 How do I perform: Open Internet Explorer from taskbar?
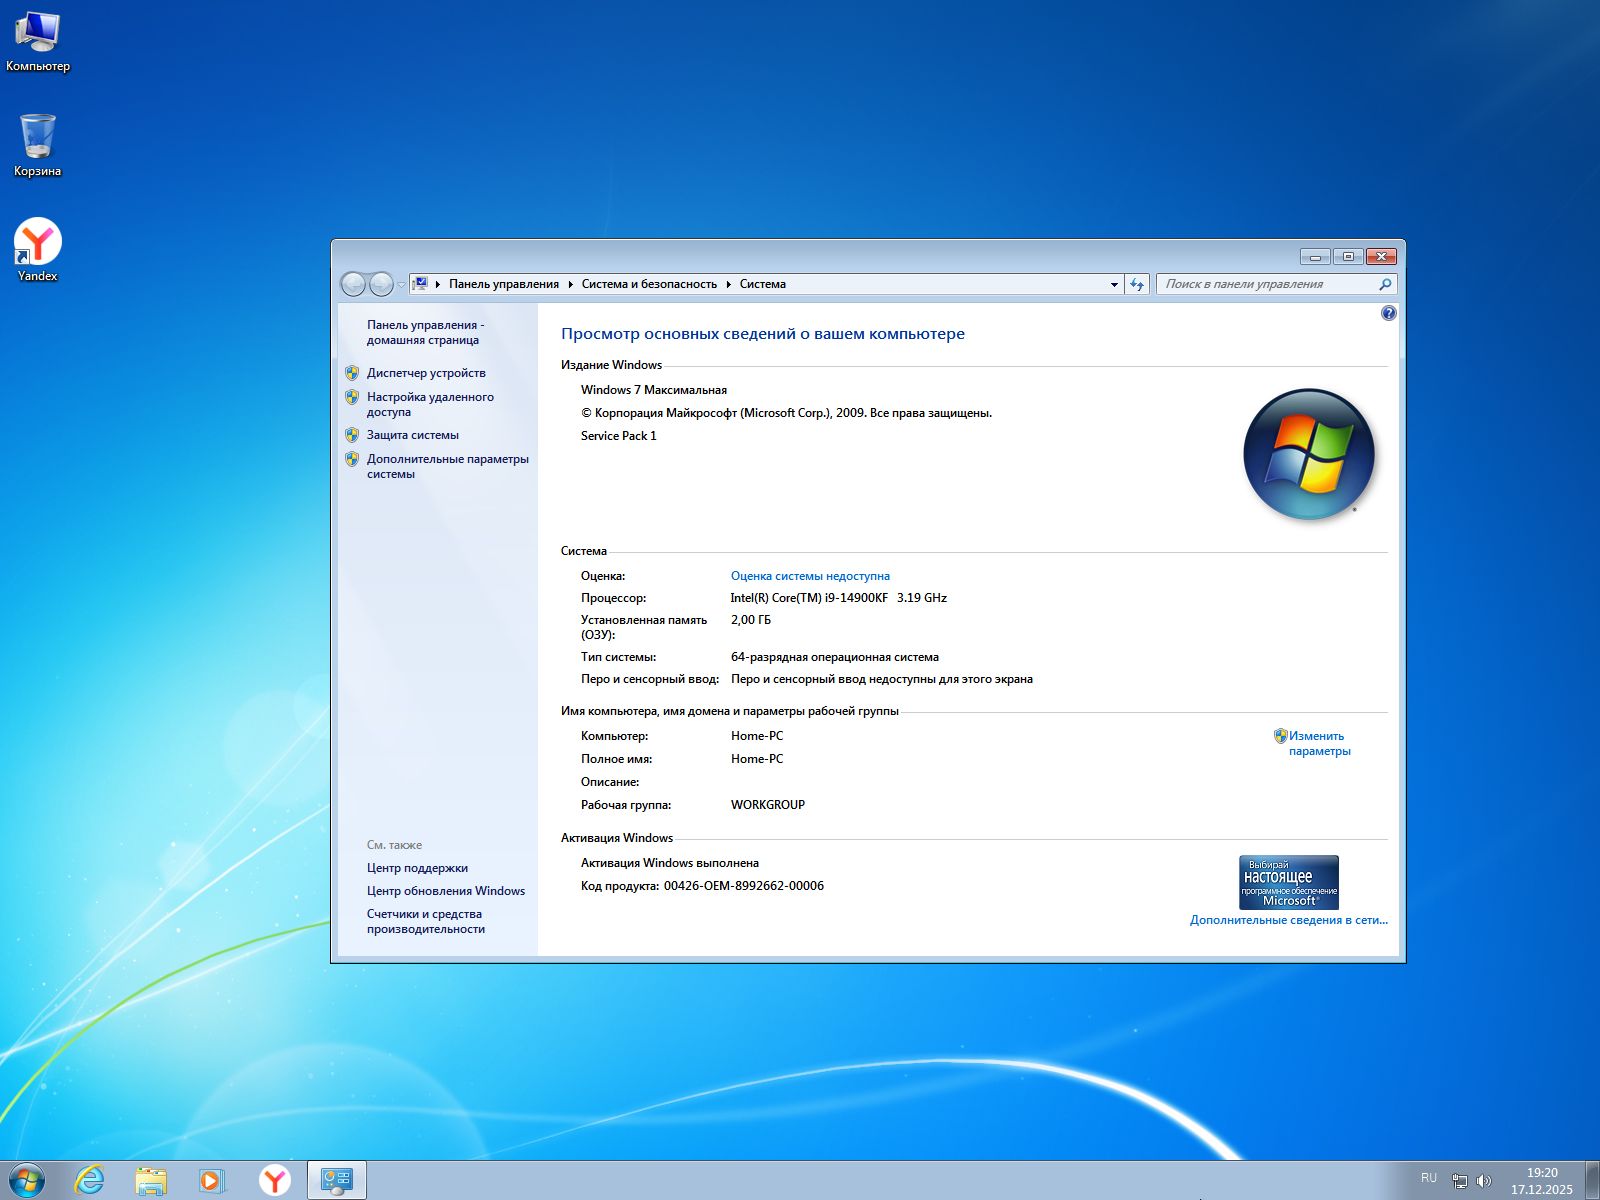[x=90, y=1180]
